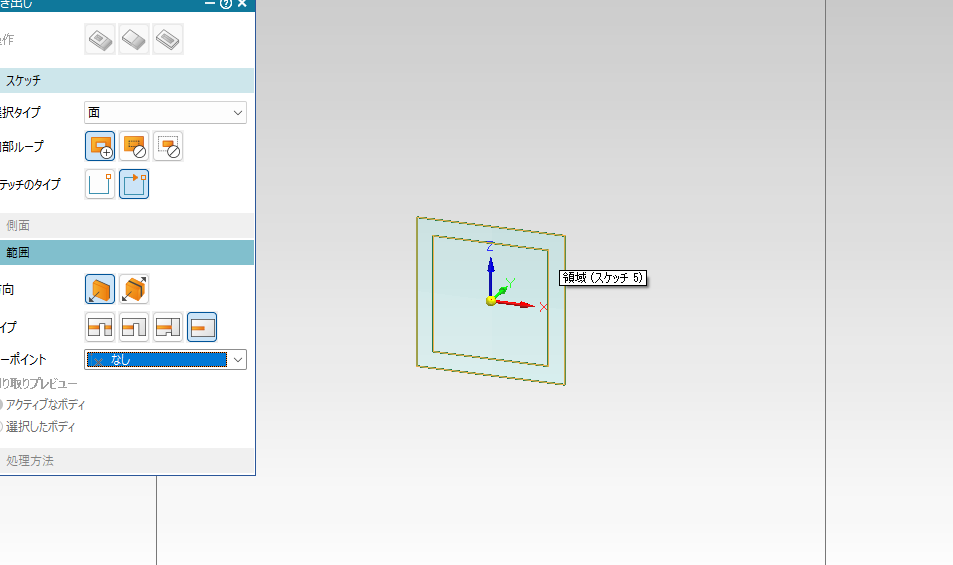
Task: Choose the sketch type icon with arrow
Action: point(134,184)
